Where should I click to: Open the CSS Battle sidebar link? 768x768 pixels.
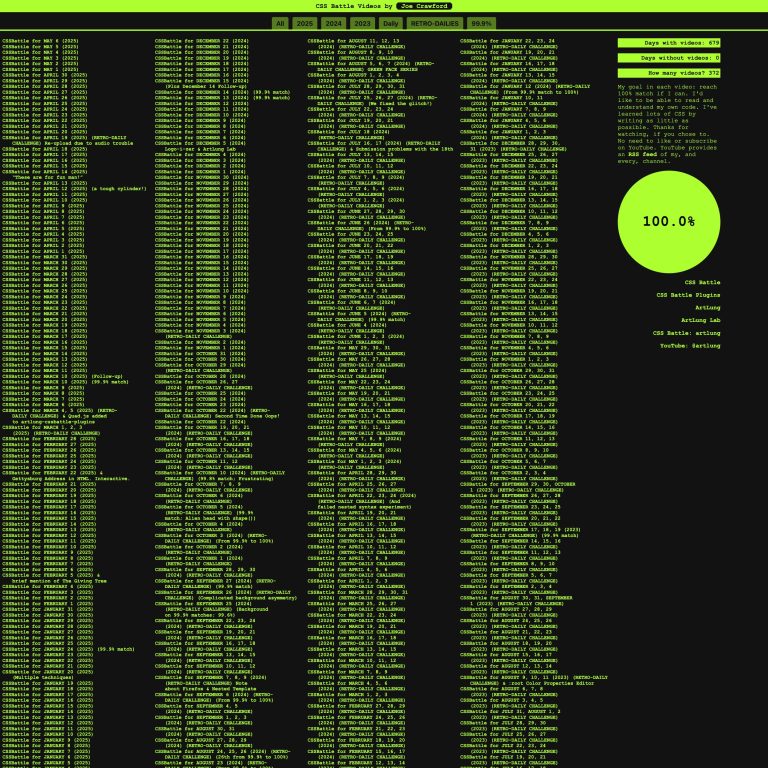[702, 283]
